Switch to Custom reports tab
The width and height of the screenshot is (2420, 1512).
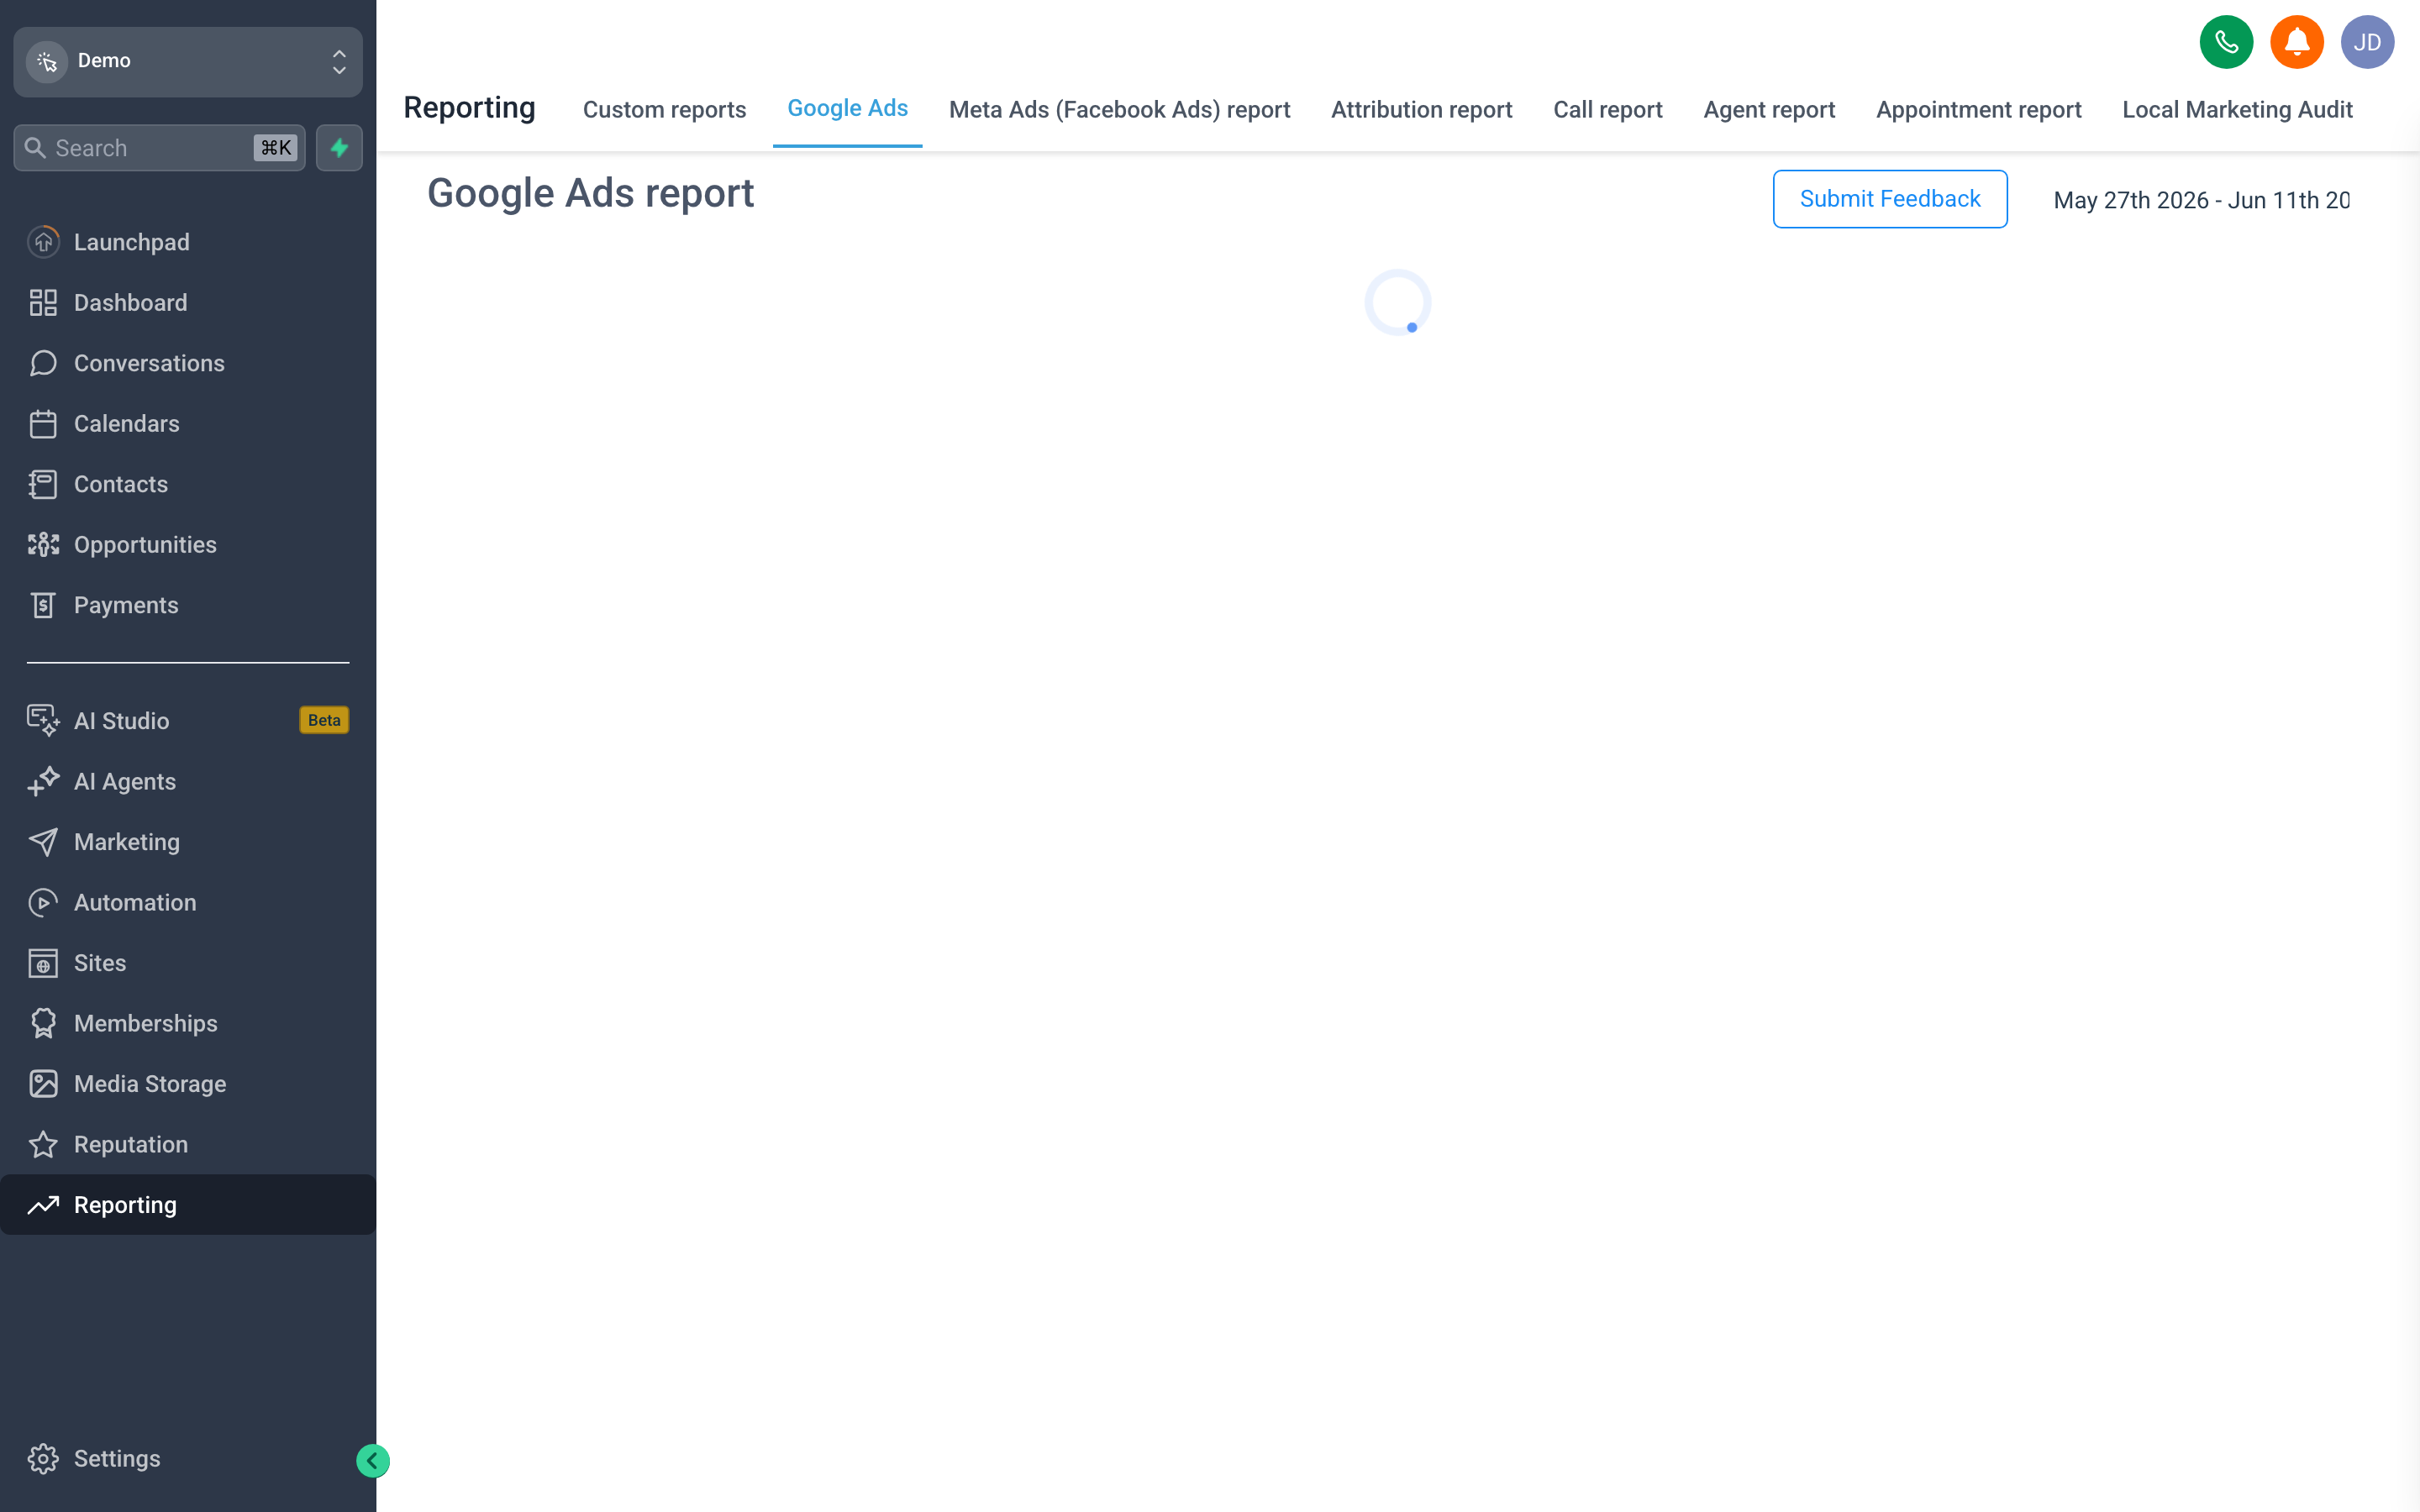coord(664,109)
